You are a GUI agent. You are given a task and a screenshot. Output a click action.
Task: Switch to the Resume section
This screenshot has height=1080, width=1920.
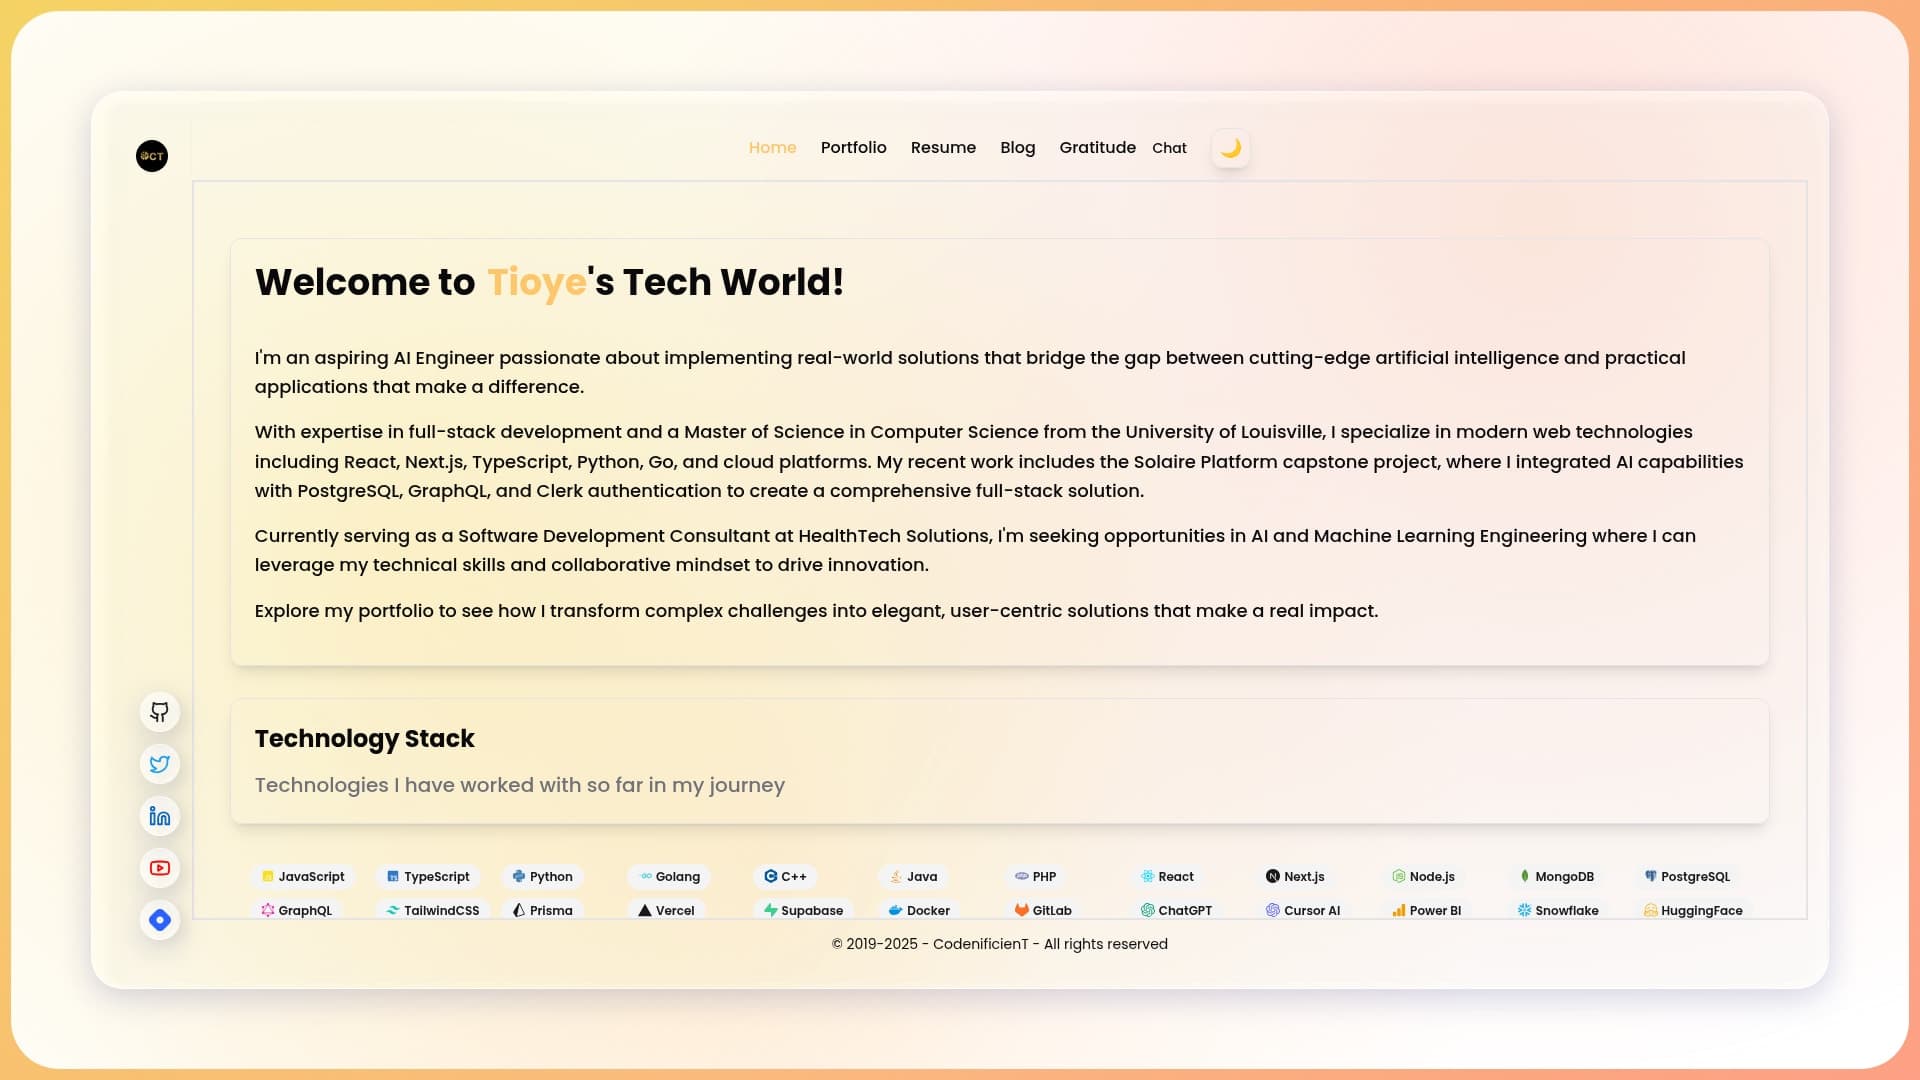(x=943, y=147)
